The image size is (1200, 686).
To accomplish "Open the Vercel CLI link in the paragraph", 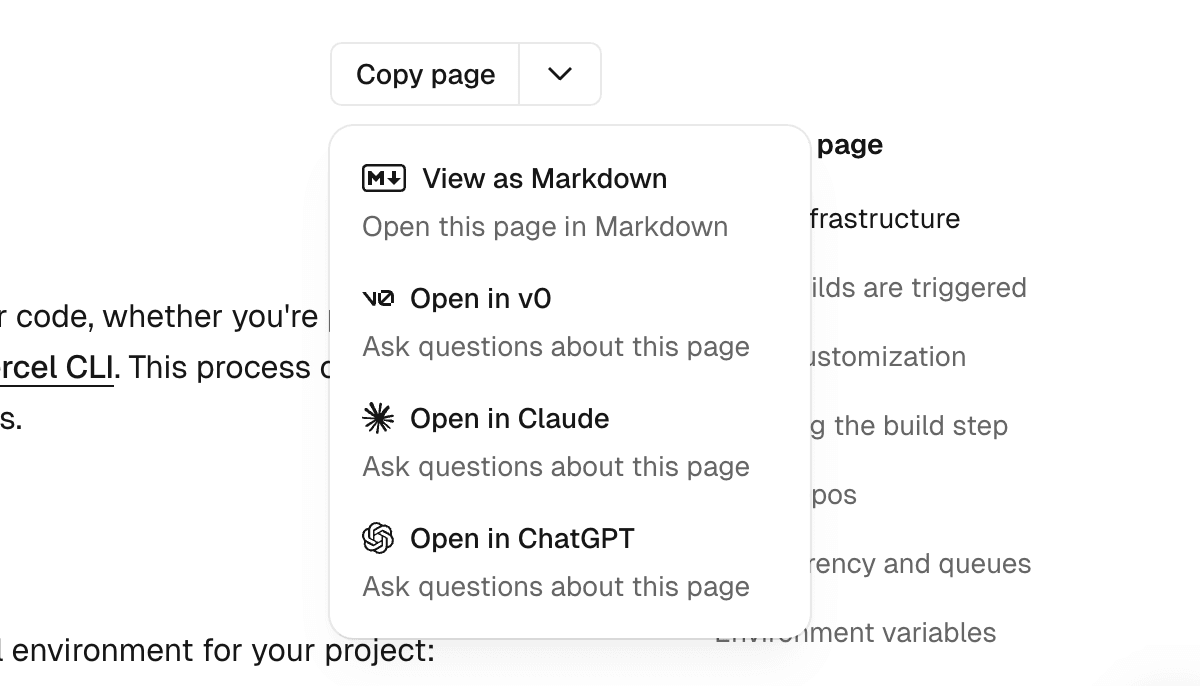I will (x=56, y=368).
